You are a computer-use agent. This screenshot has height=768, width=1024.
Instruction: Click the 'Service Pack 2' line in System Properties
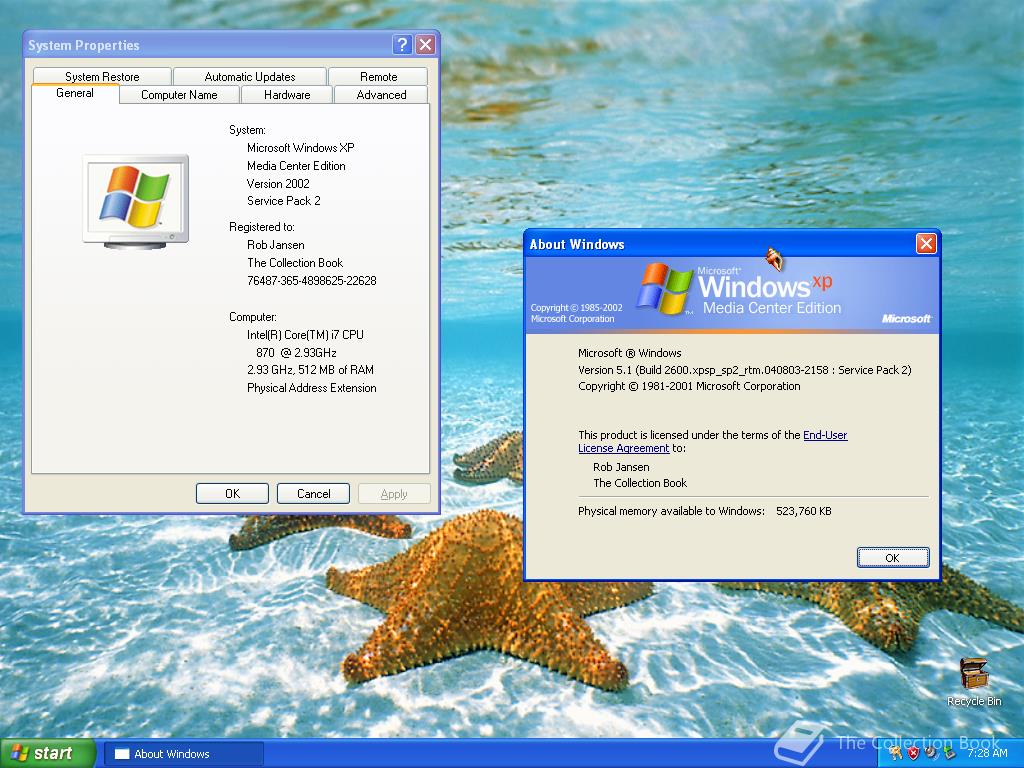tap(283, 200)
